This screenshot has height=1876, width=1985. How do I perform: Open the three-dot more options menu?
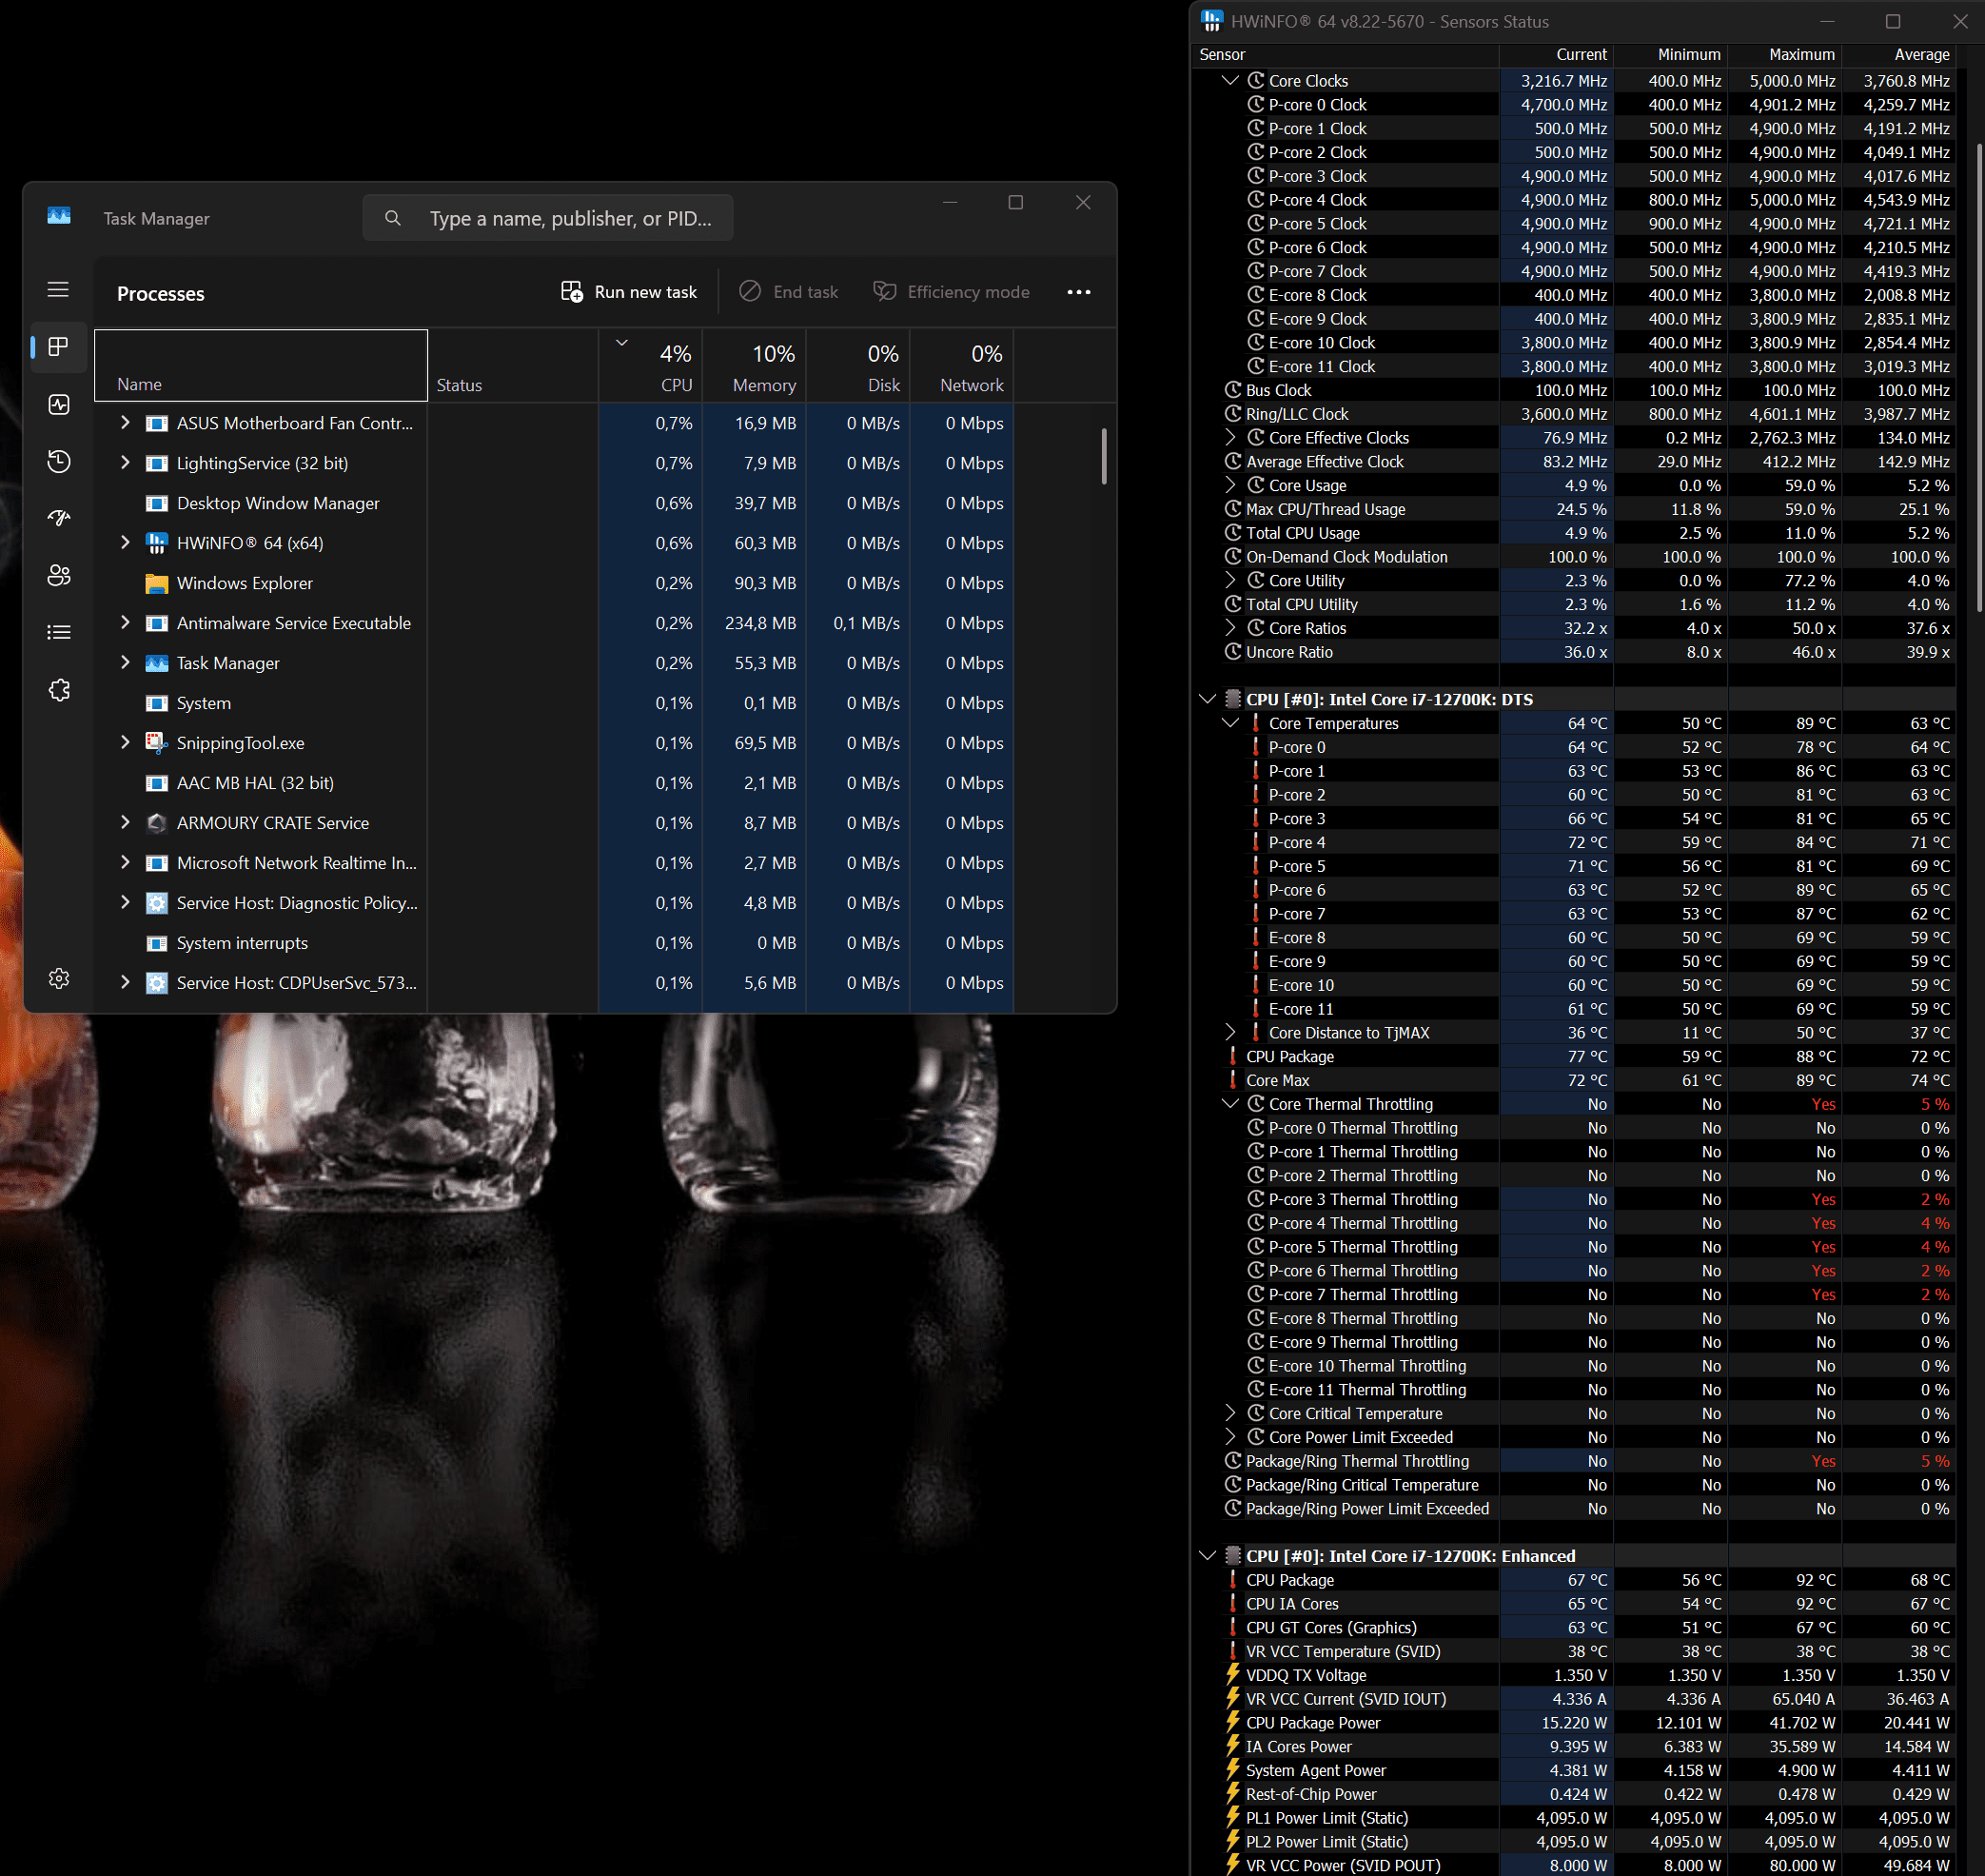click(1079, 292)
